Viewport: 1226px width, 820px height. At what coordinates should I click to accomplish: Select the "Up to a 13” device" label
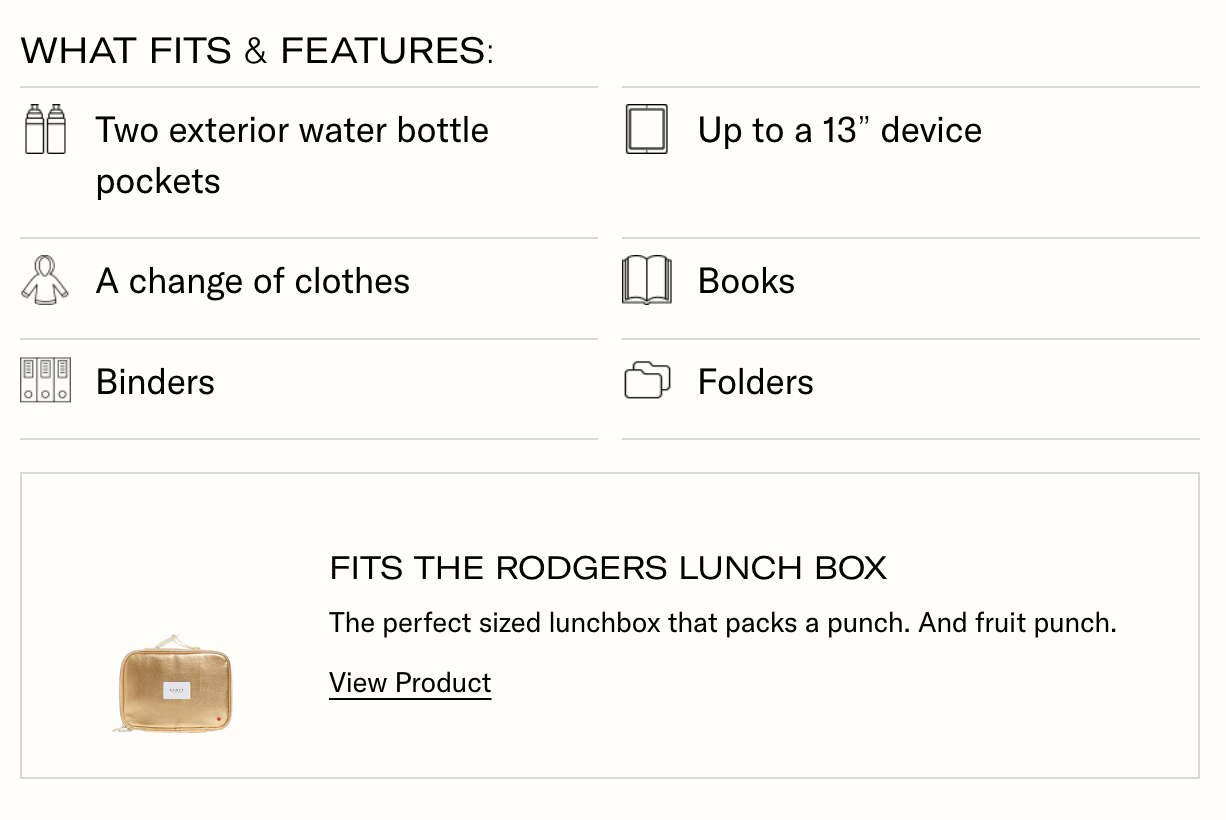point(839,130)
